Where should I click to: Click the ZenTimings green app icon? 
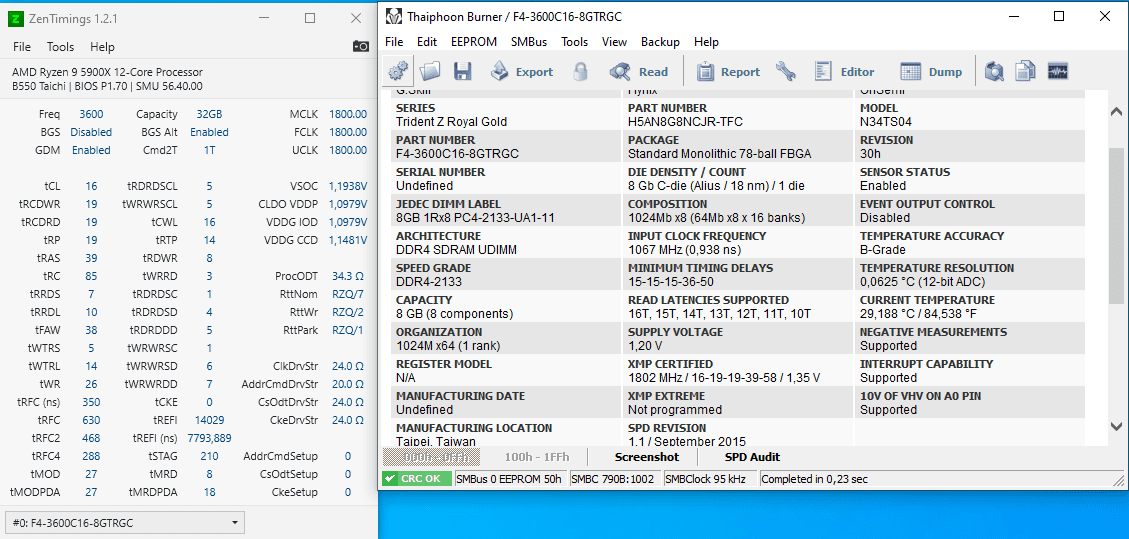coord(15,18)
